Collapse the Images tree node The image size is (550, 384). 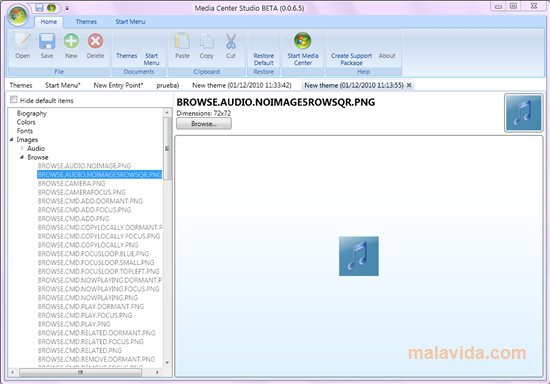point(11,140)
